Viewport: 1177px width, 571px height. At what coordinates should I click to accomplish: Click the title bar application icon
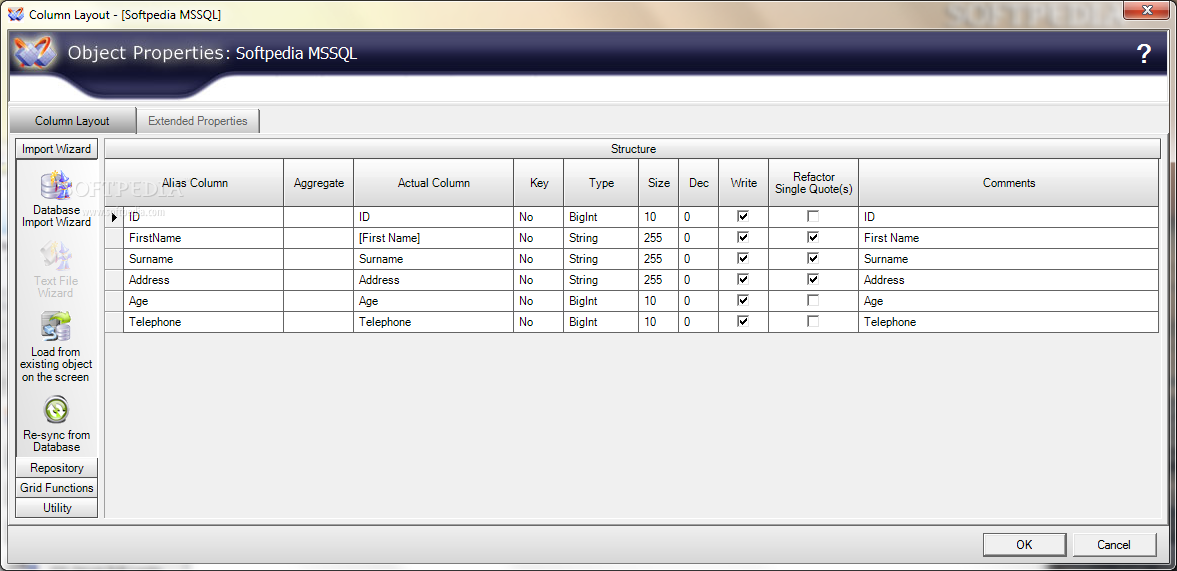15,14
